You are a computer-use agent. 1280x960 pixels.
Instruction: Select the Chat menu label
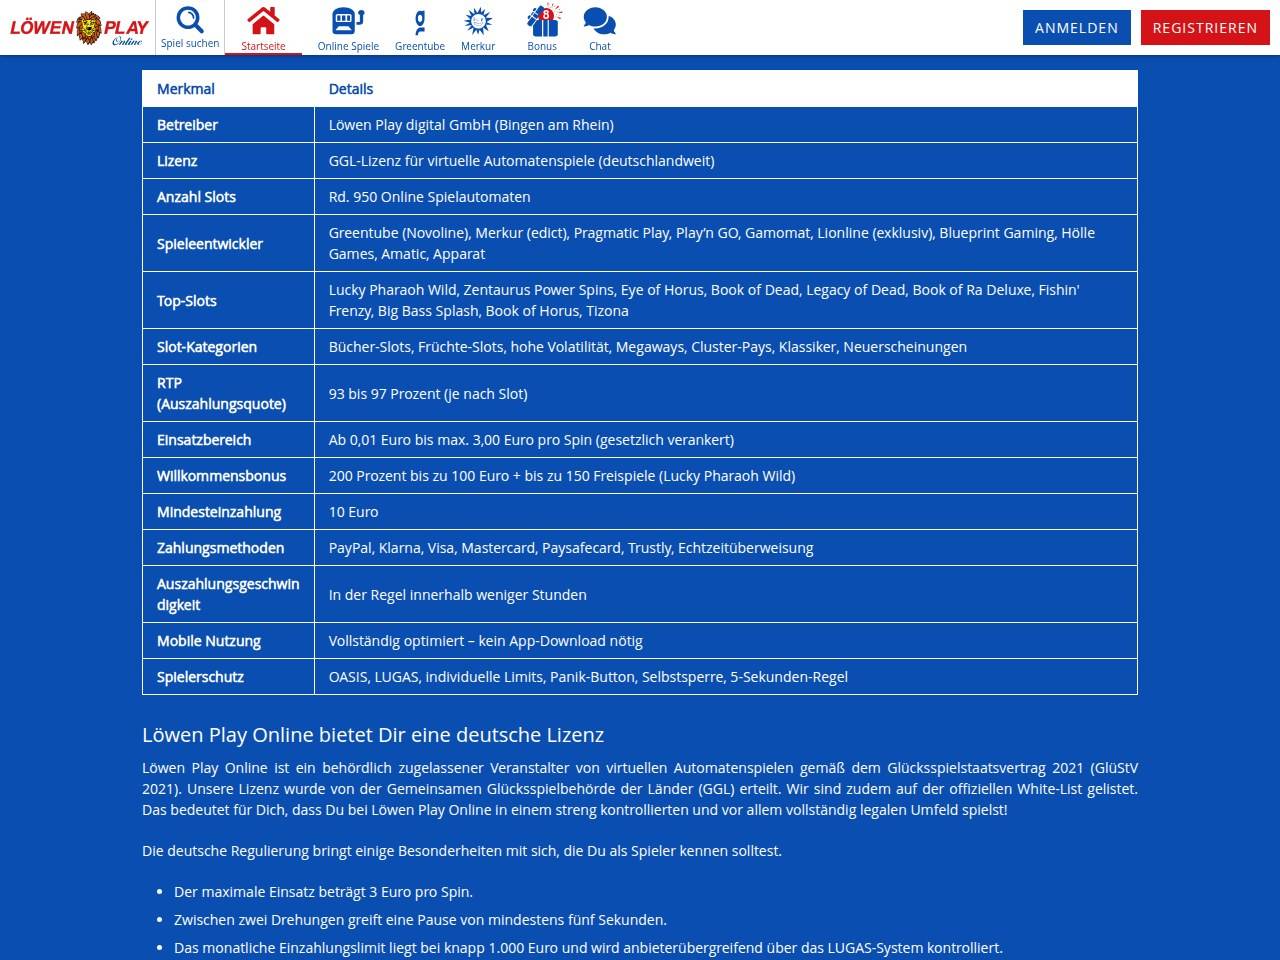[x=600, y=46]
